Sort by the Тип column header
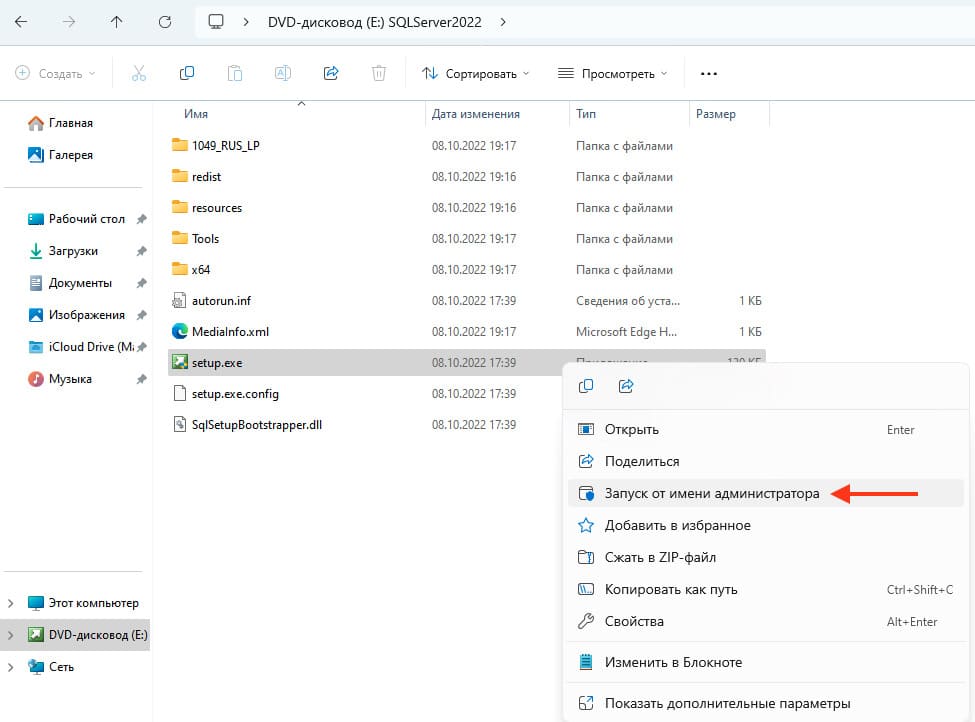 586,114
